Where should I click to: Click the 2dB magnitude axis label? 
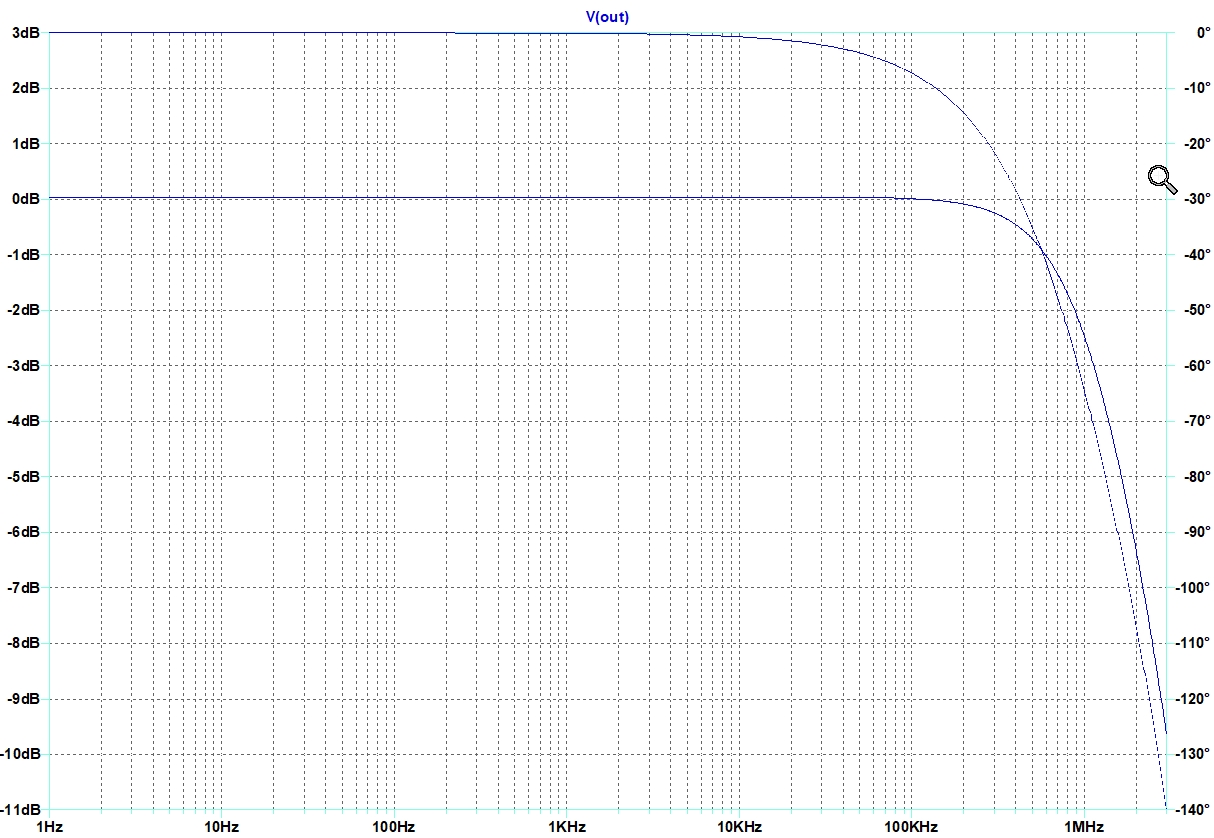26,88
